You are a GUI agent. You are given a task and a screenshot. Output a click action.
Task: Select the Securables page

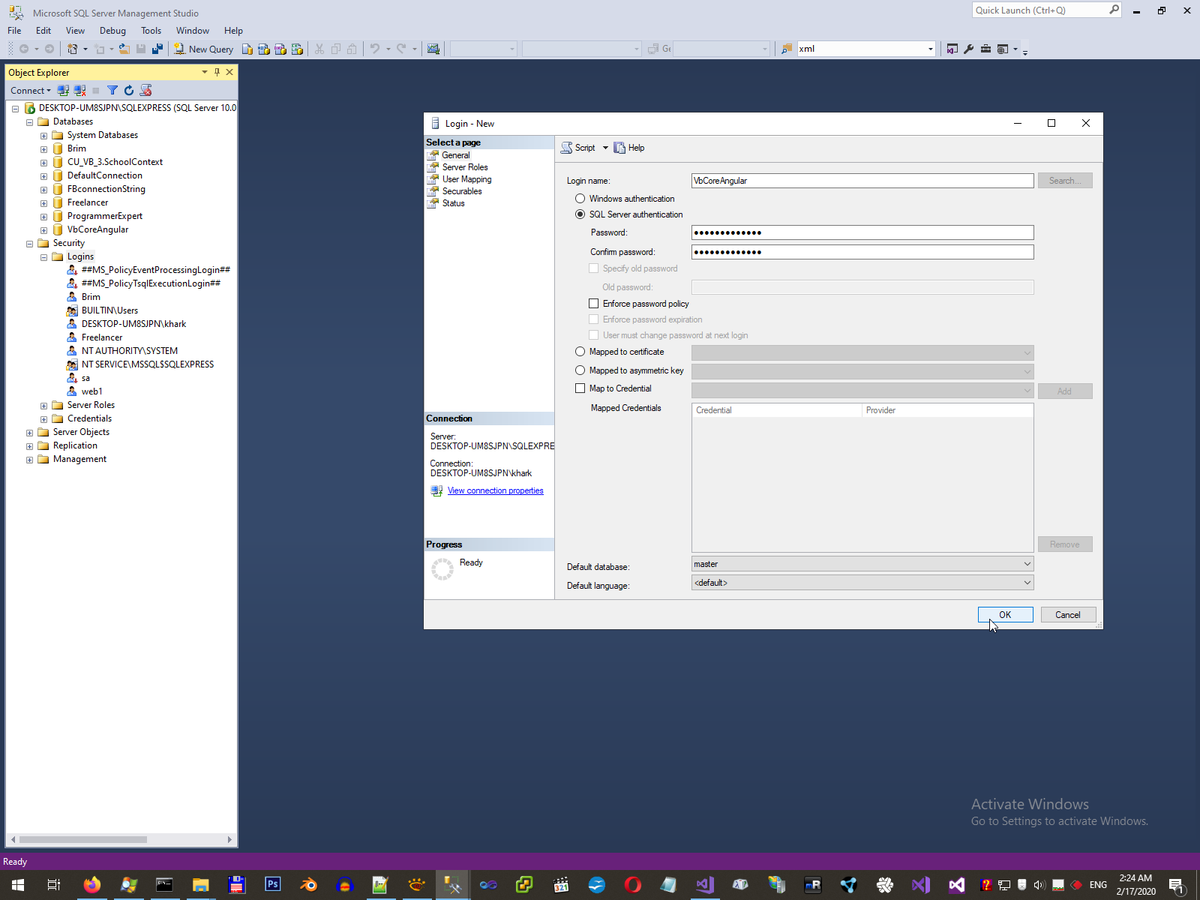click(462, 191)
